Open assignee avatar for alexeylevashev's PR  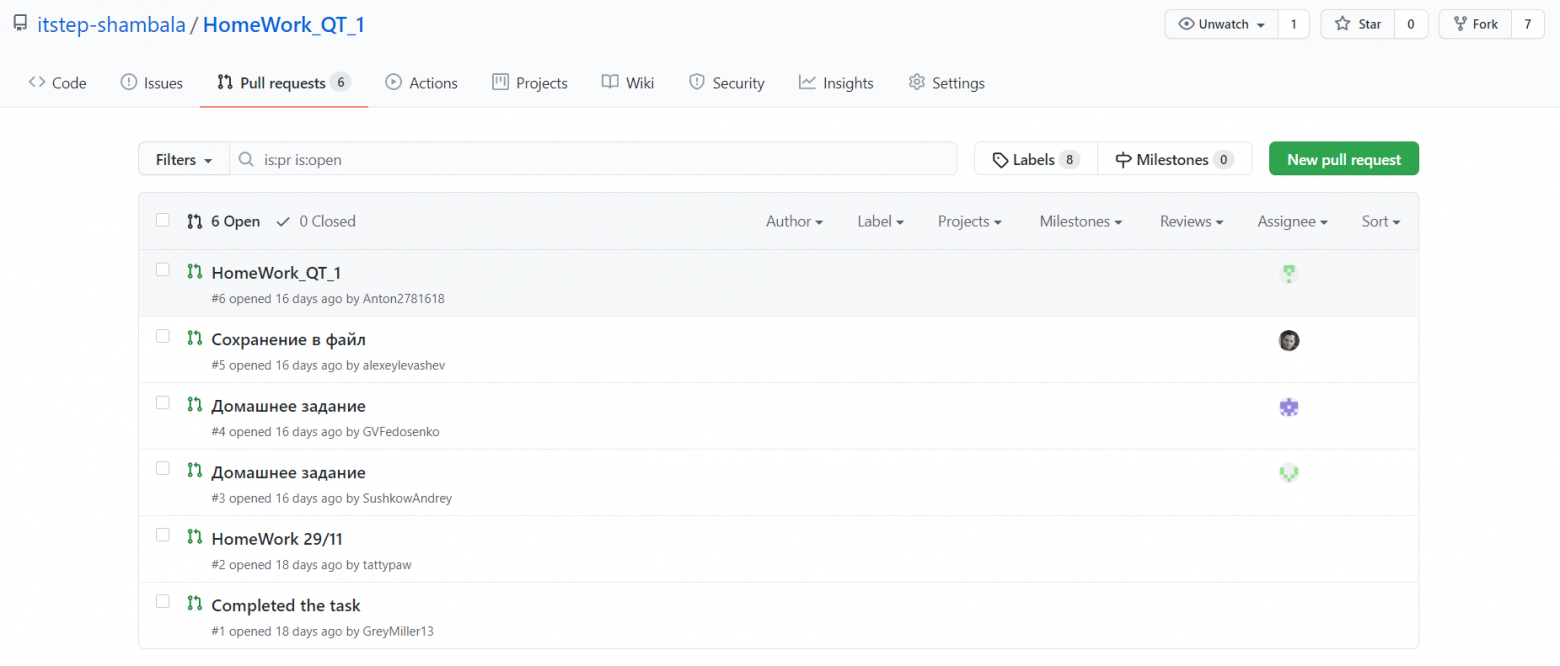pos(1289,341)
